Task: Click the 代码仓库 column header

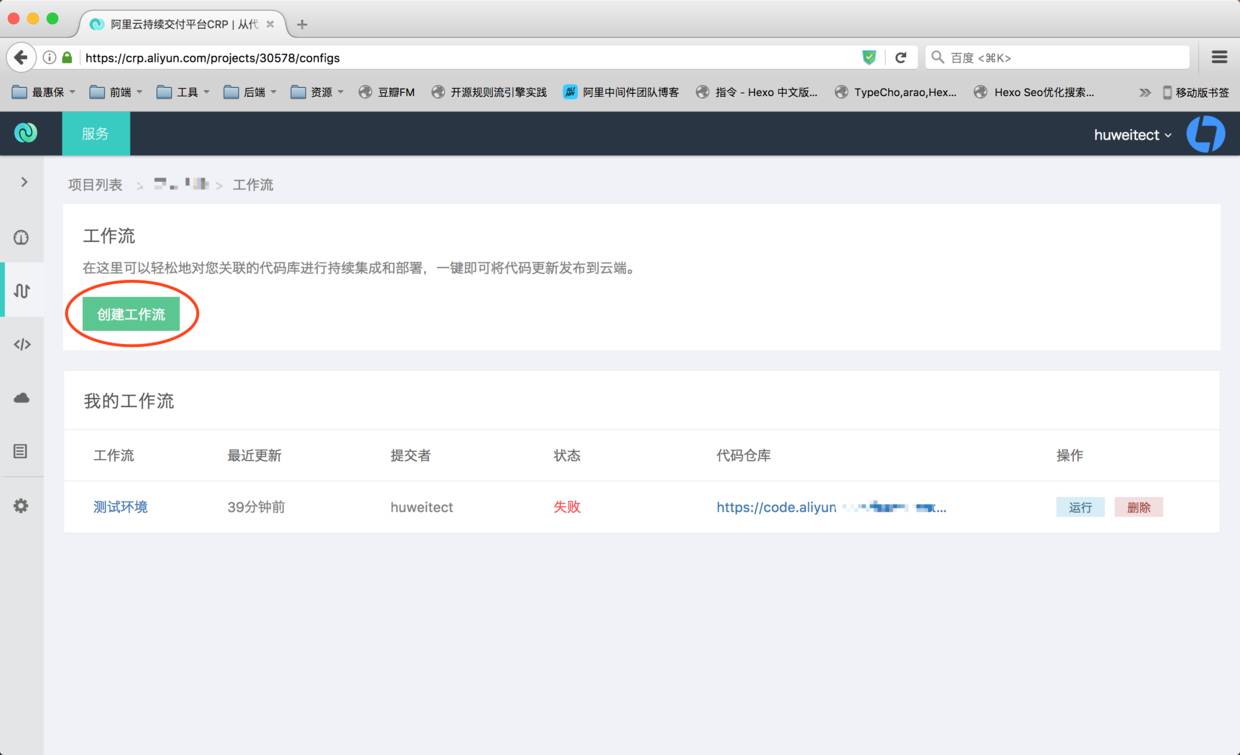Action: 743,455
